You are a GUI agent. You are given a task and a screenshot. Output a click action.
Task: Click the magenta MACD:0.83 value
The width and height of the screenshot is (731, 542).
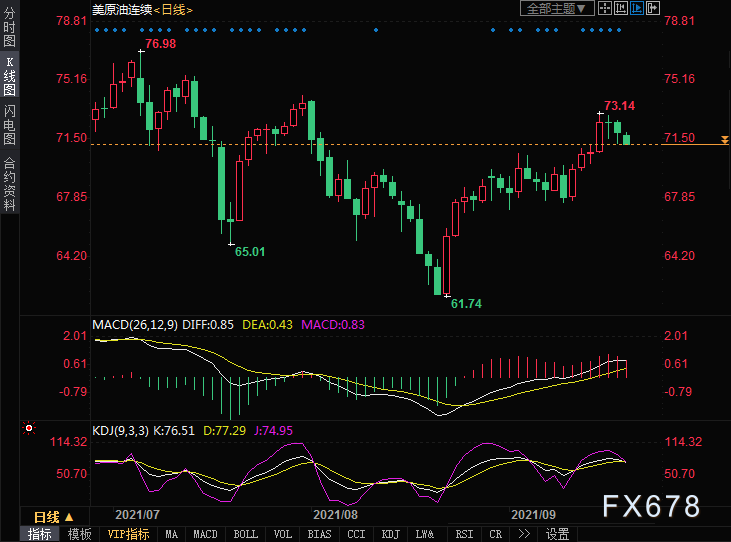333,325
